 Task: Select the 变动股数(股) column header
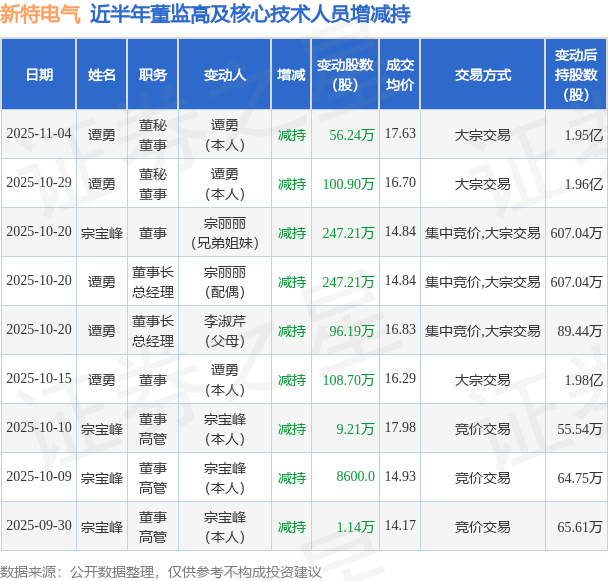pos(345,74)
